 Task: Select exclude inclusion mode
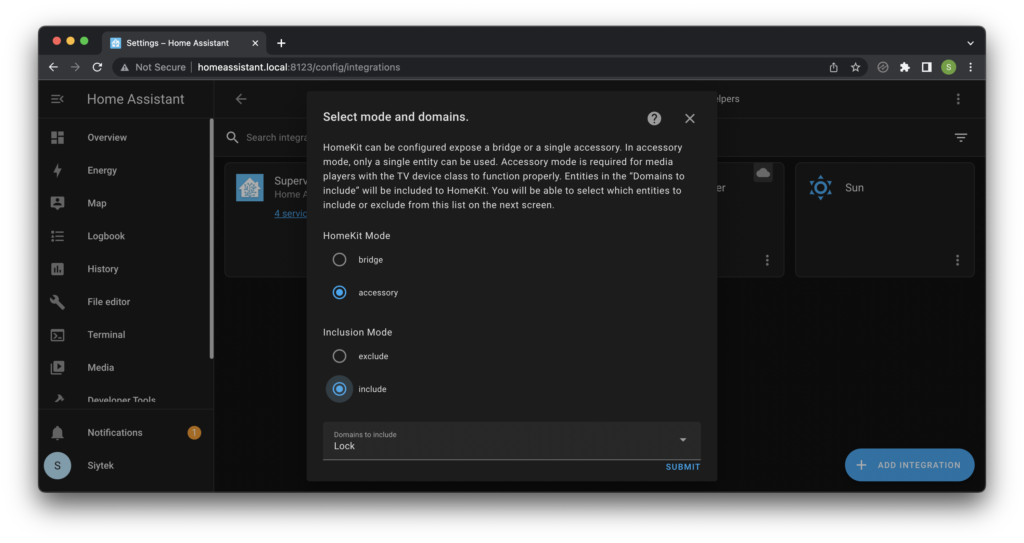[x=339, y=356]
